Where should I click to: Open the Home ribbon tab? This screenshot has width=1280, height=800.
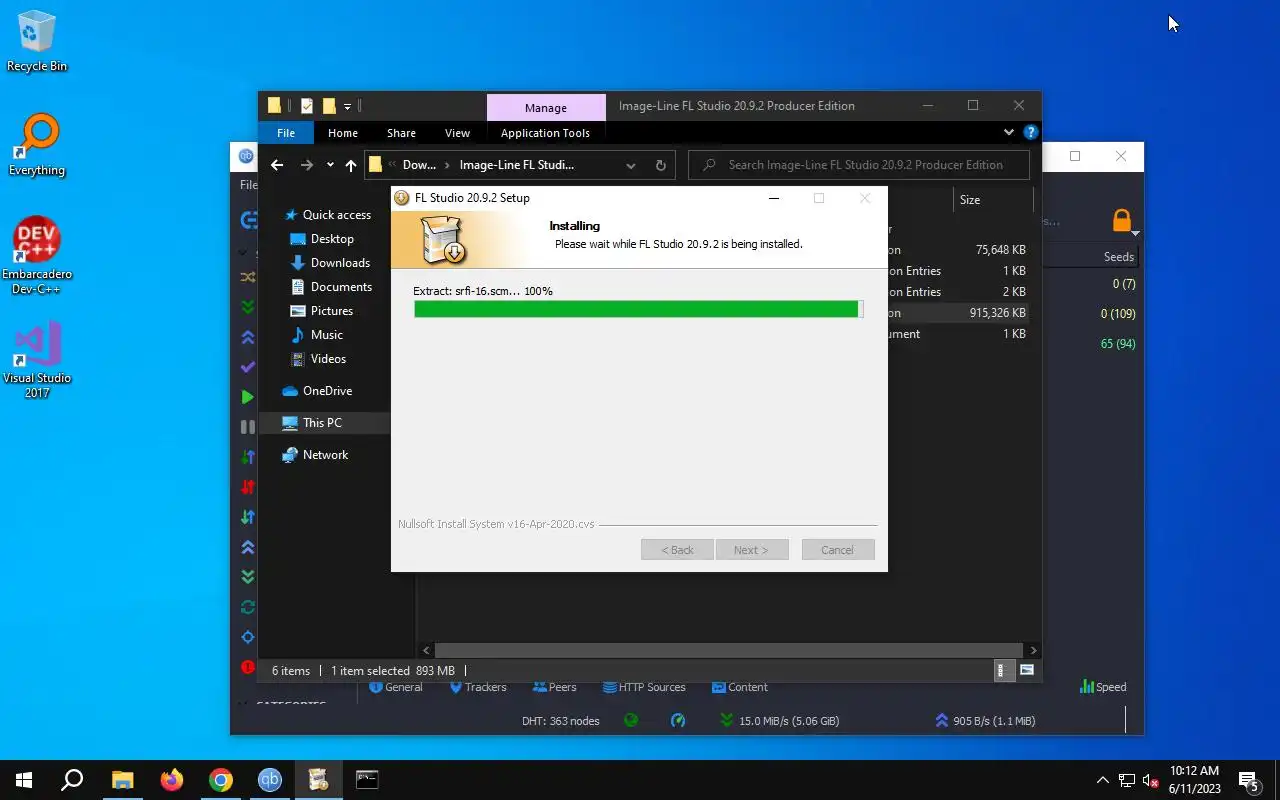pyautogui.click(x=342, y=133)
